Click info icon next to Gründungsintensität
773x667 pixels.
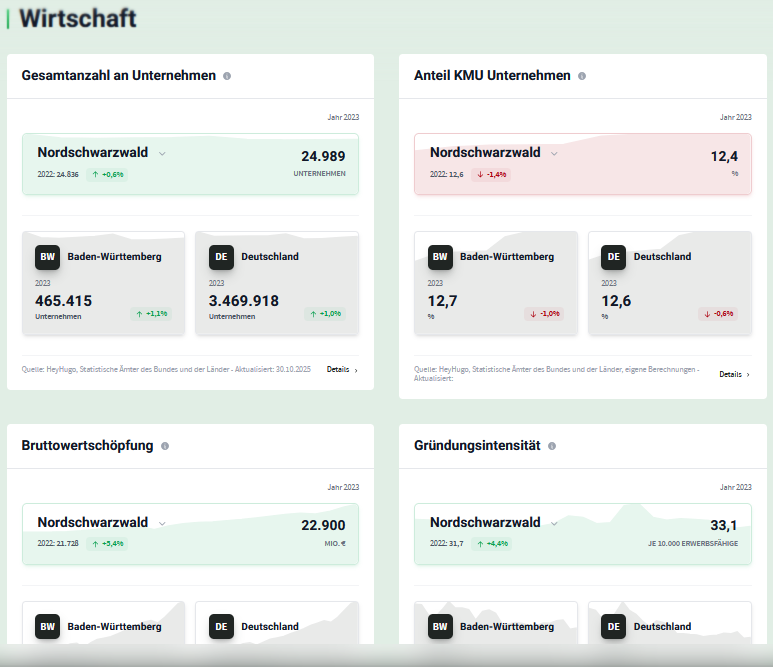coord(552,446)
